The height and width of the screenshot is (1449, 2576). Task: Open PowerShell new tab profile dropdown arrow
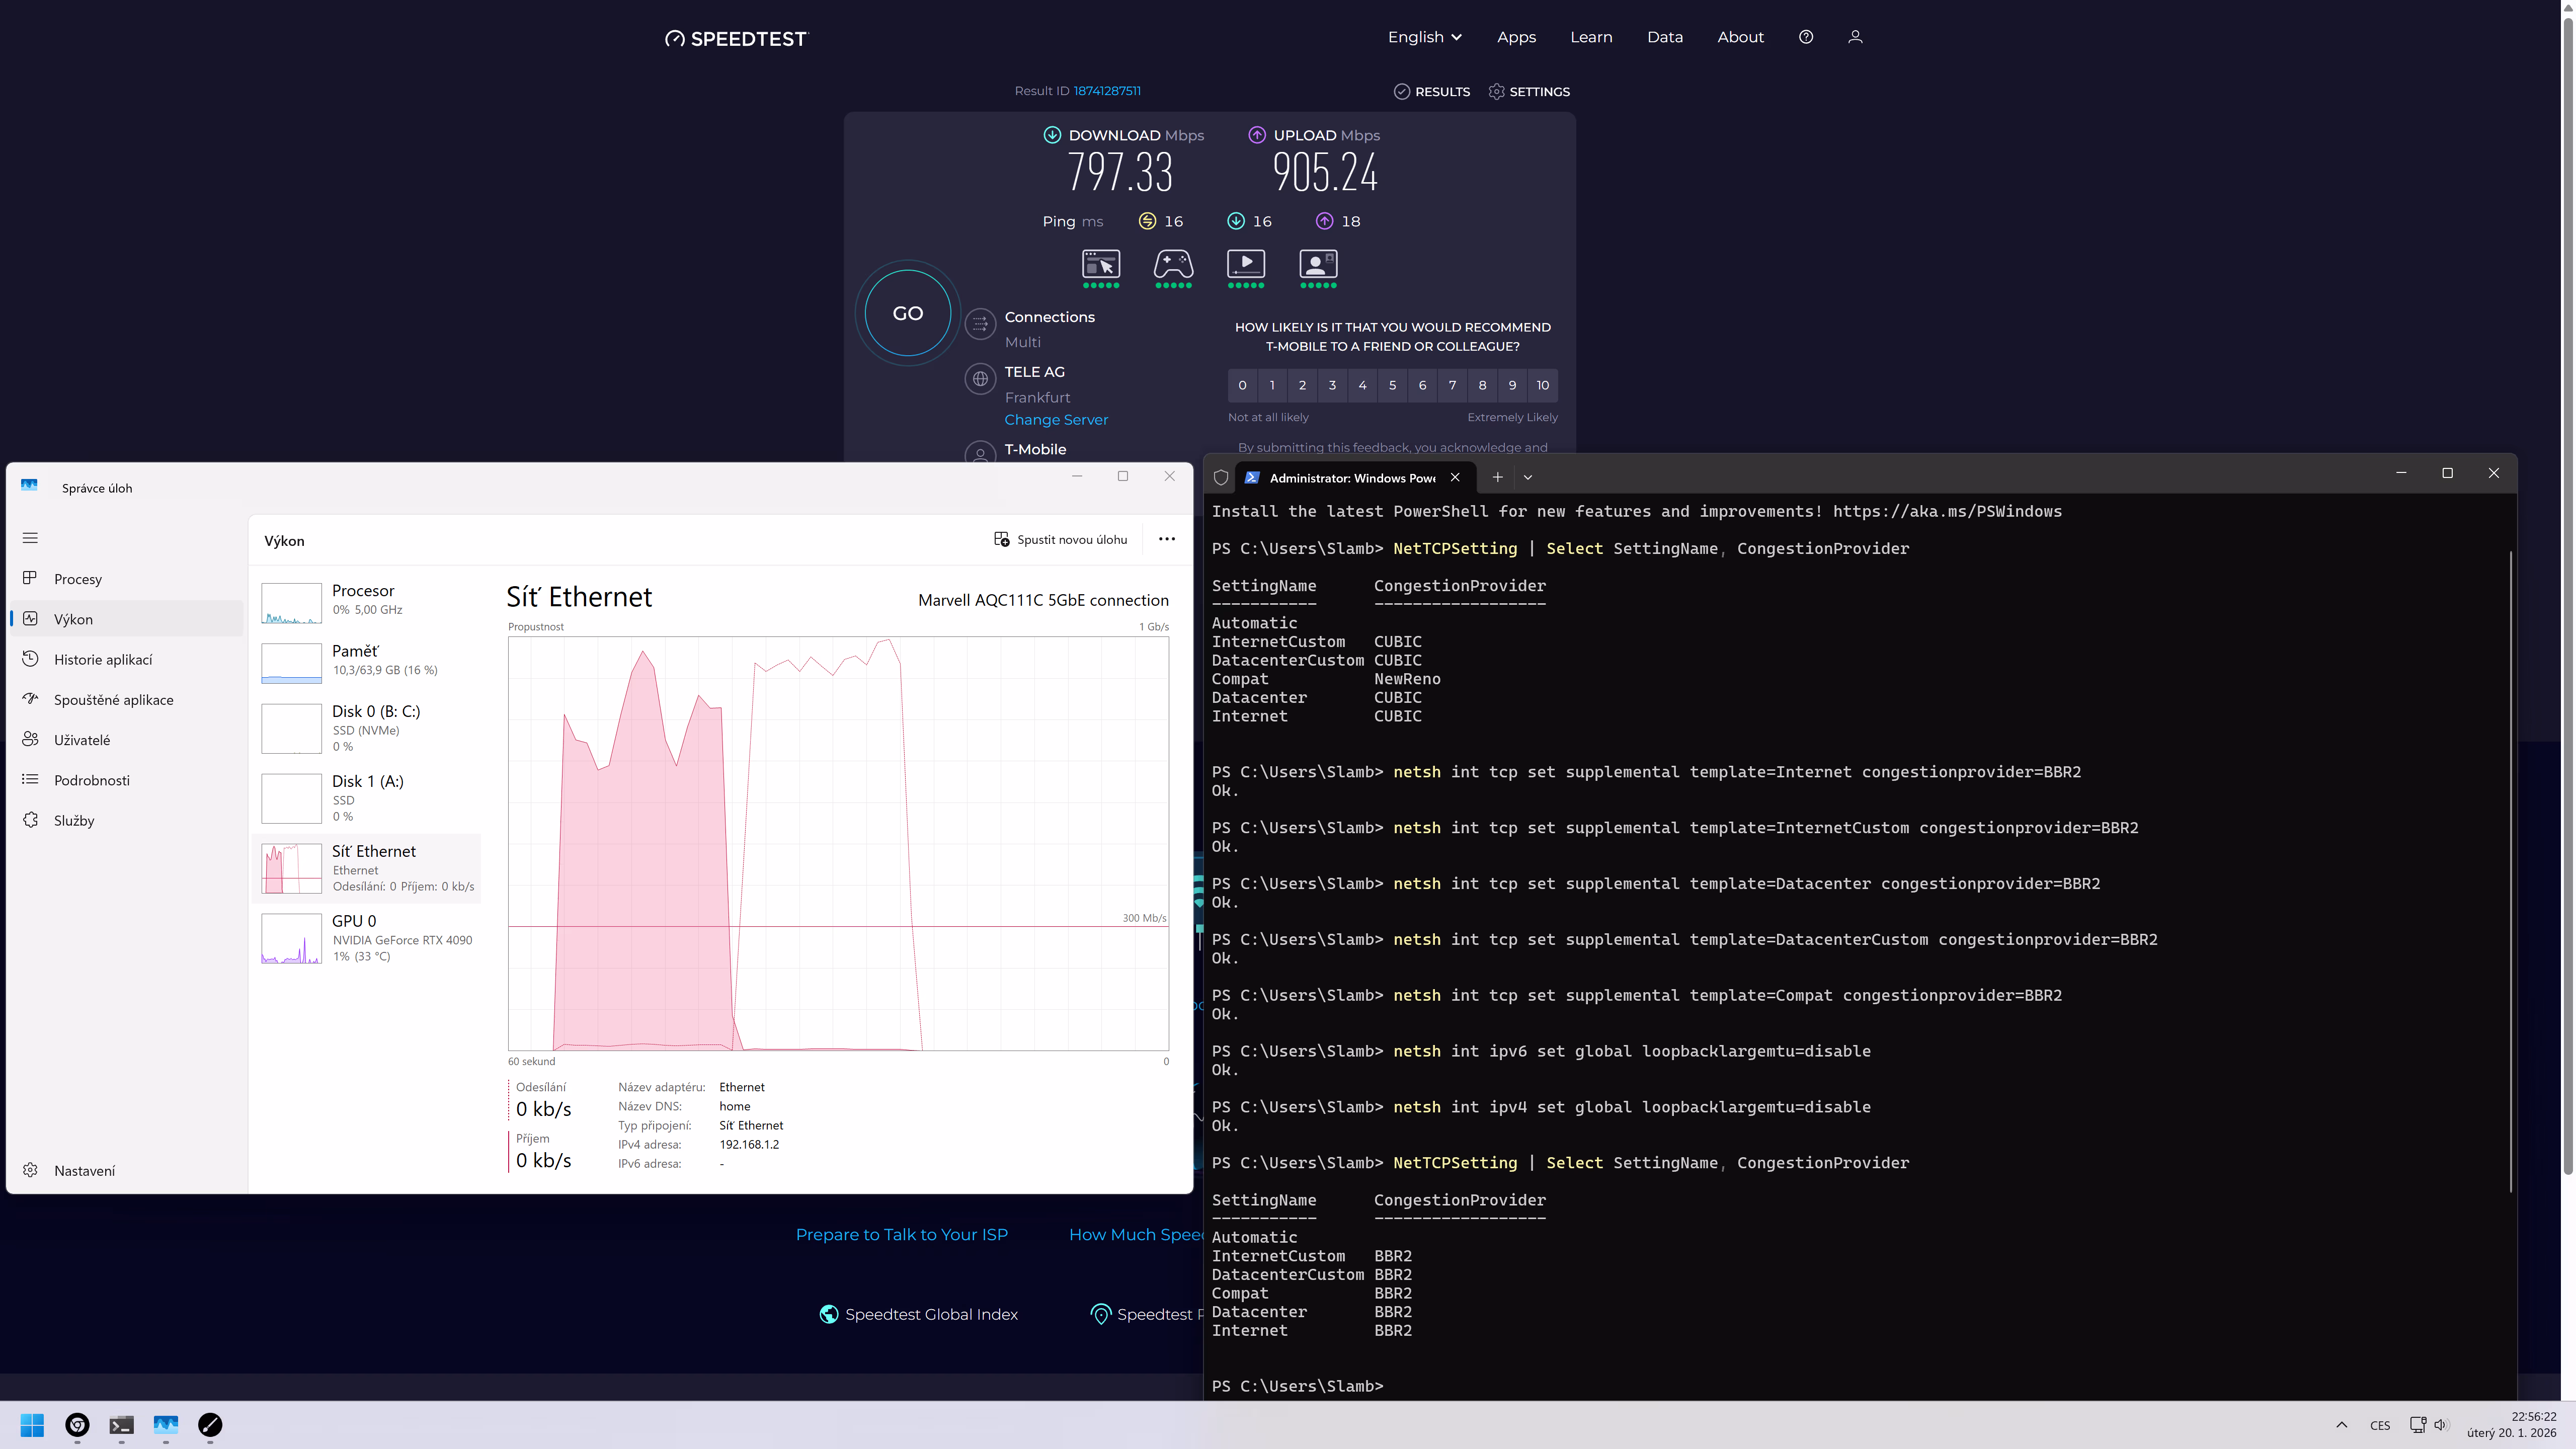click(1527, 478)
